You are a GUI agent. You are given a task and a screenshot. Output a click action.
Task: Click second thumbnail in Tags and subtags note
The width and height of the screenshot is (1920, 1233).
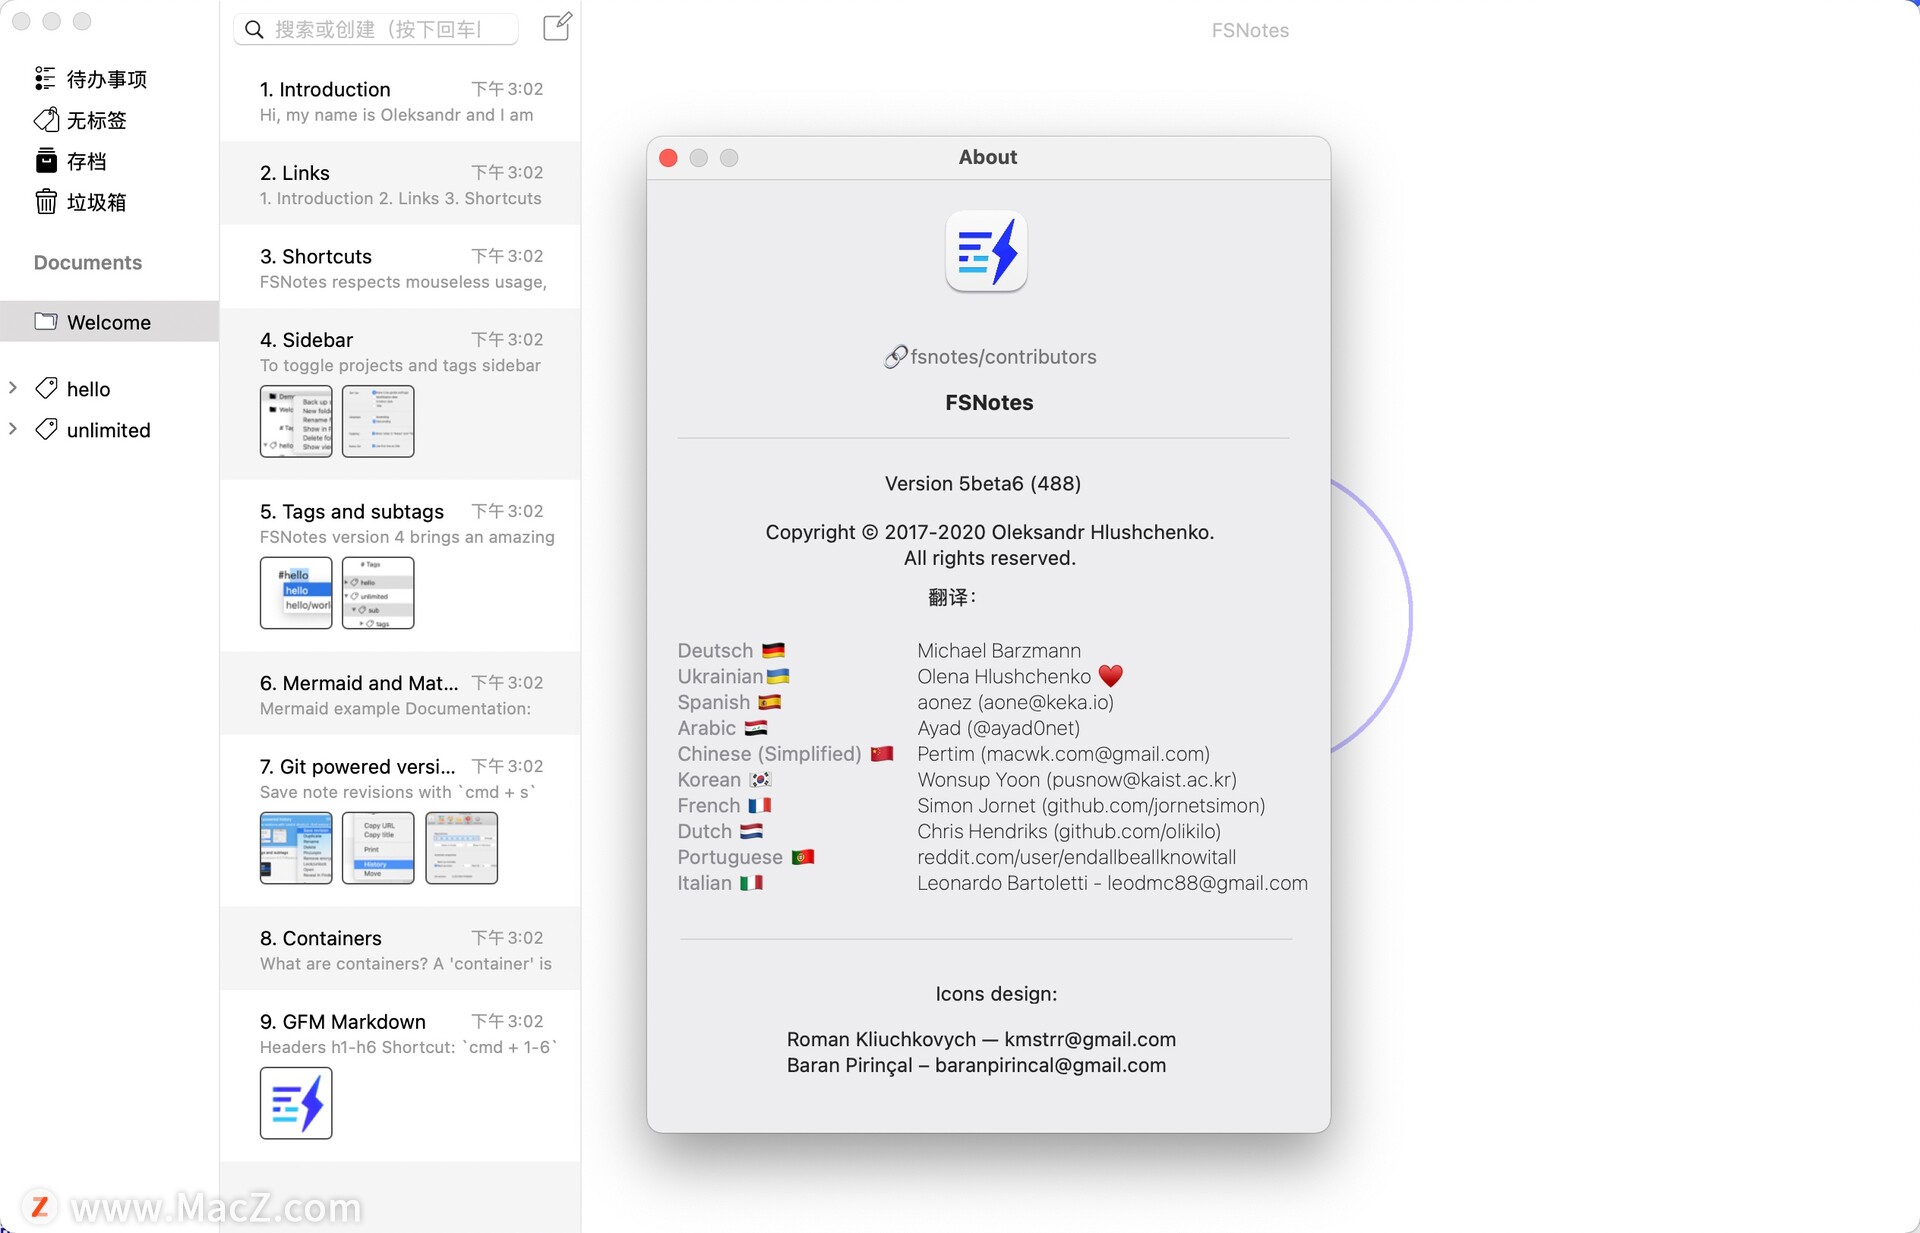pyautogui.click(x=378, y=592)
